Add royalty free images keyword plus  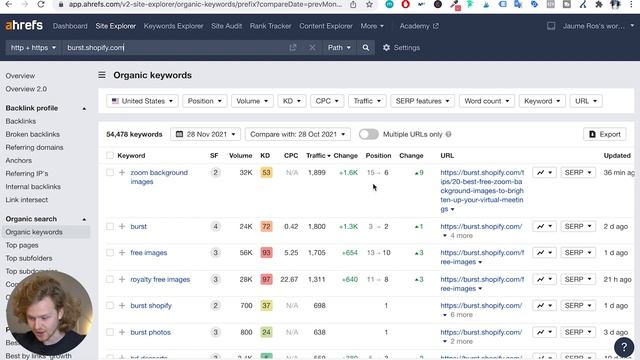point(122,280)
